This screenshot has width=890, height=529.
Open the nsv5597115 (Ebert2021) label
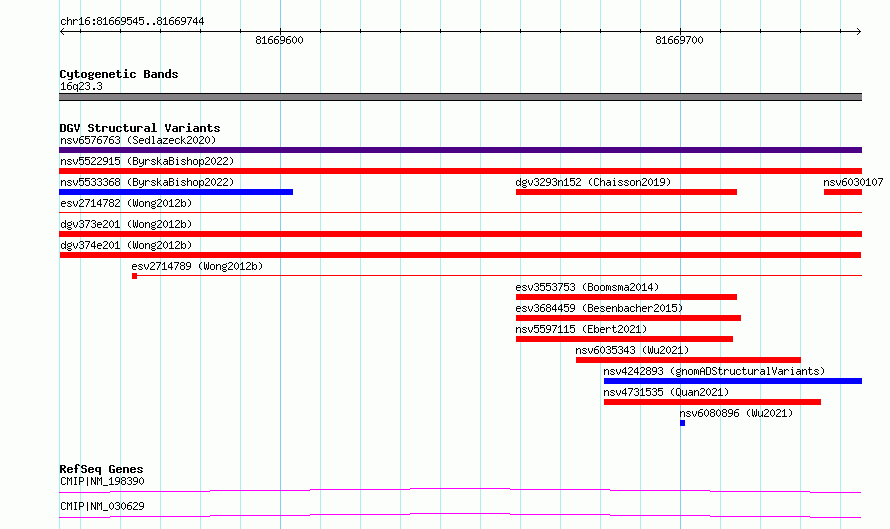point(581,329)
